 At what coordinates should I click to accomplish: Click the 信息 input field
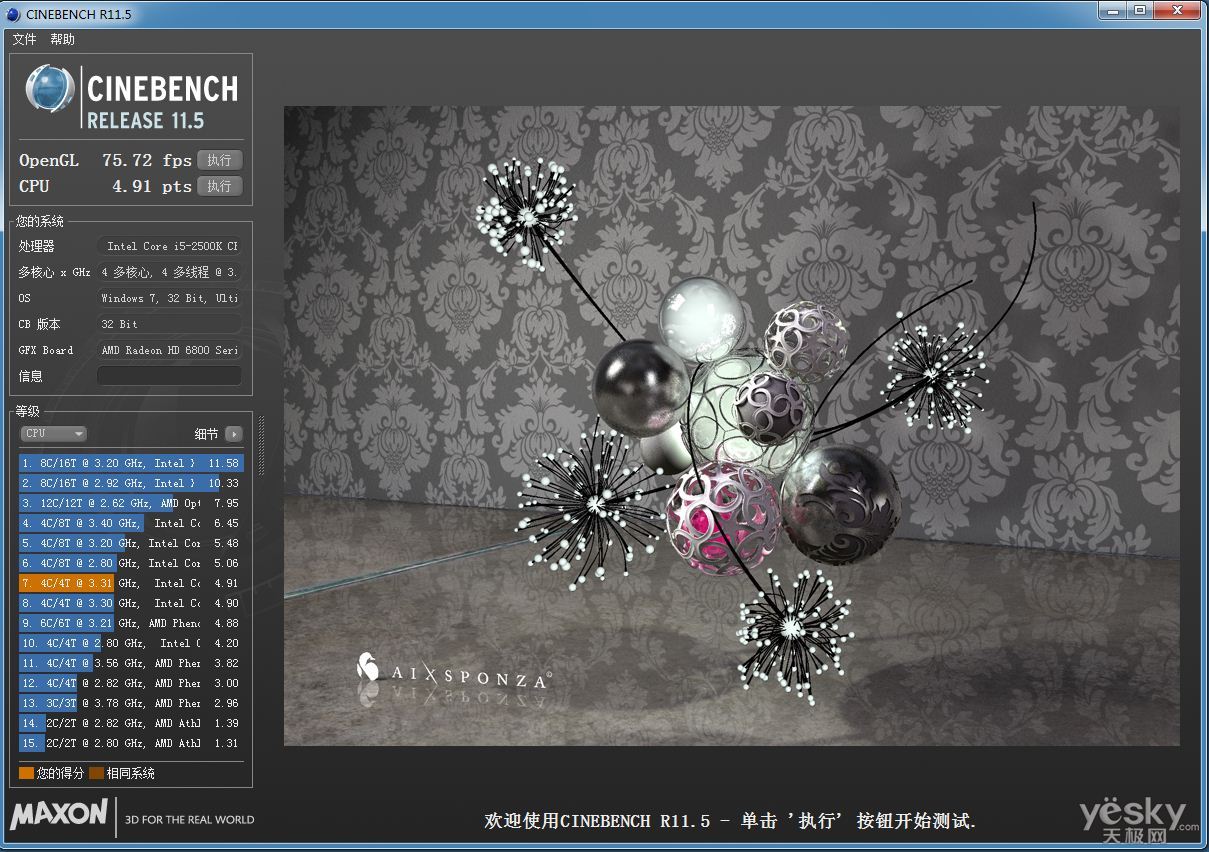pyautogui.click(x=169, y=376)
